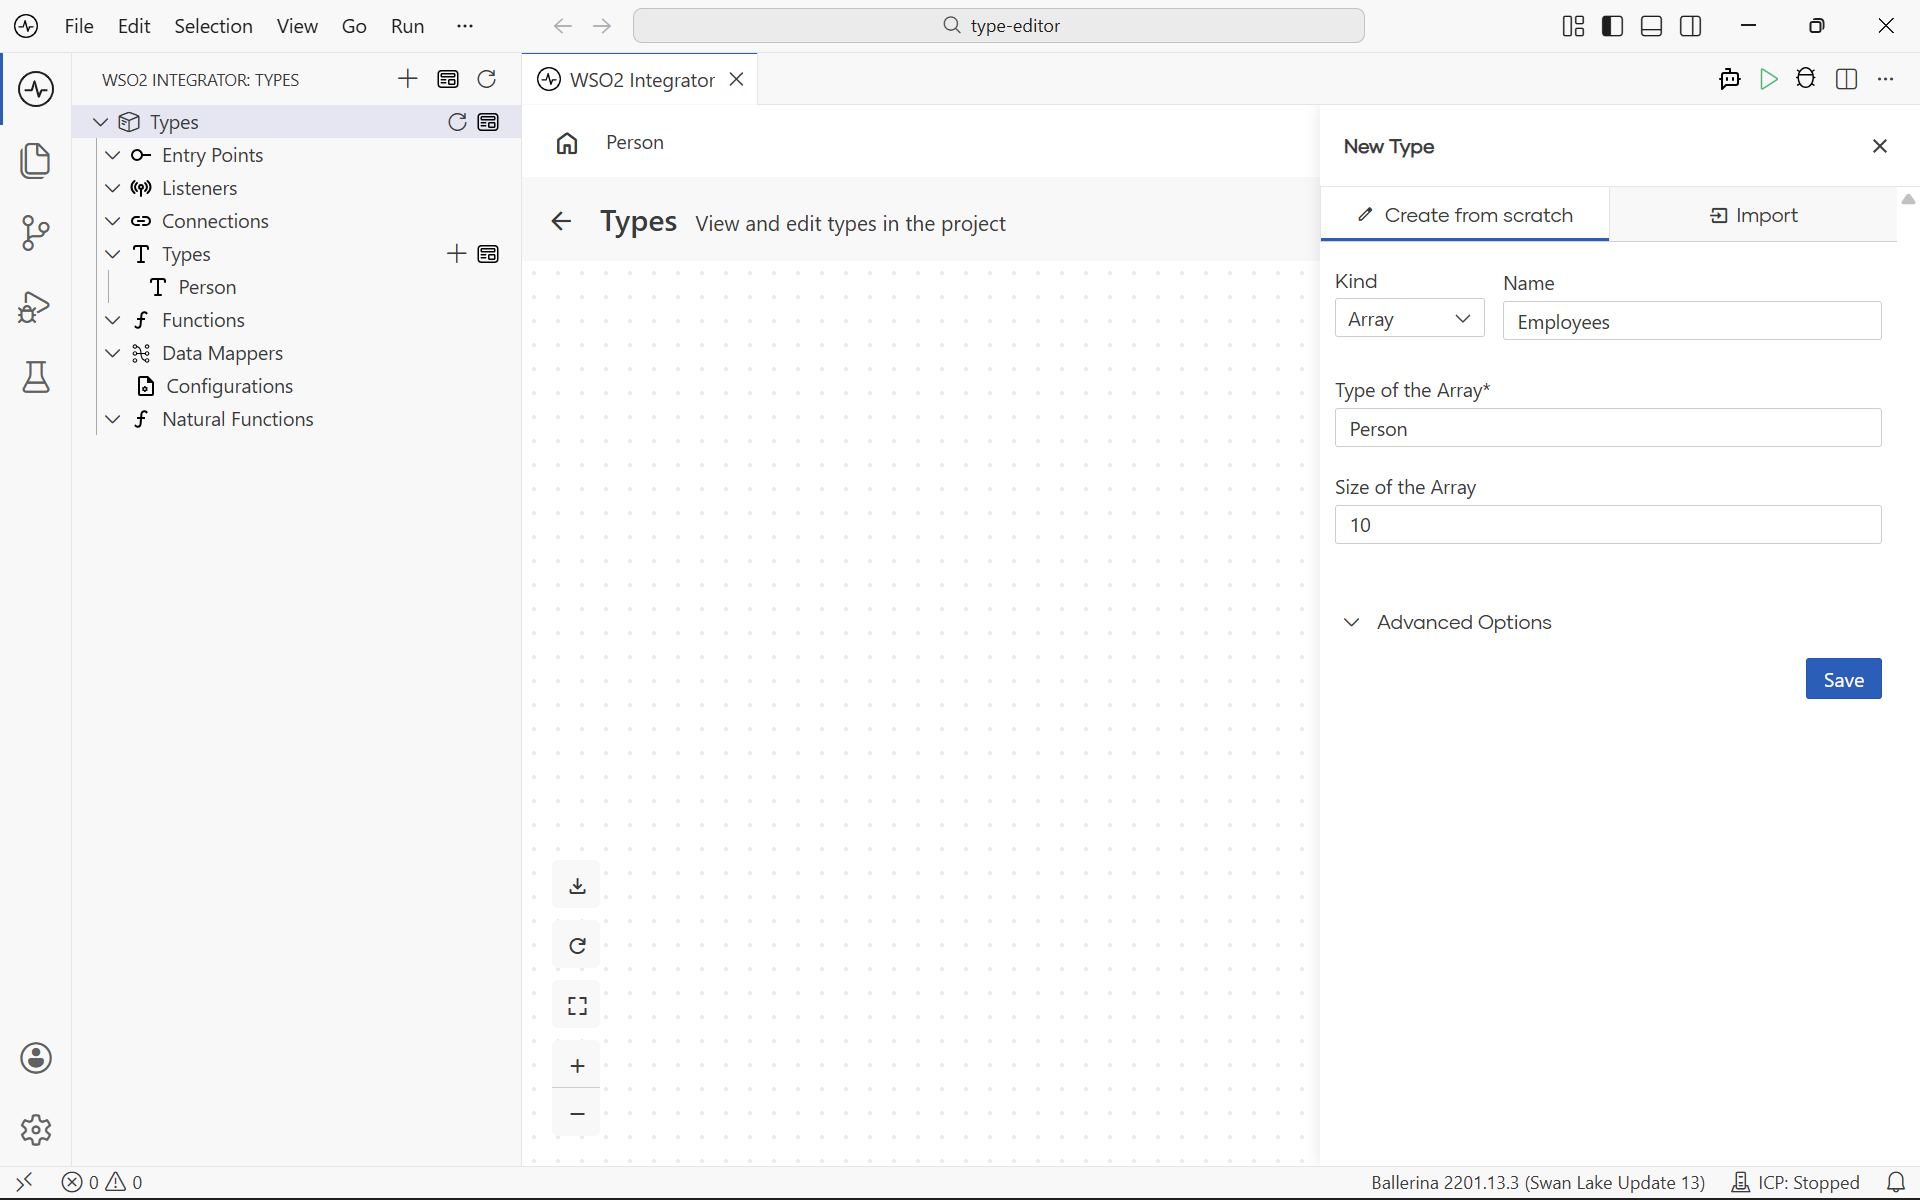Toggle secondary side bar layout icon
Screen dimensions: 1920x1200
[1691, 26]
